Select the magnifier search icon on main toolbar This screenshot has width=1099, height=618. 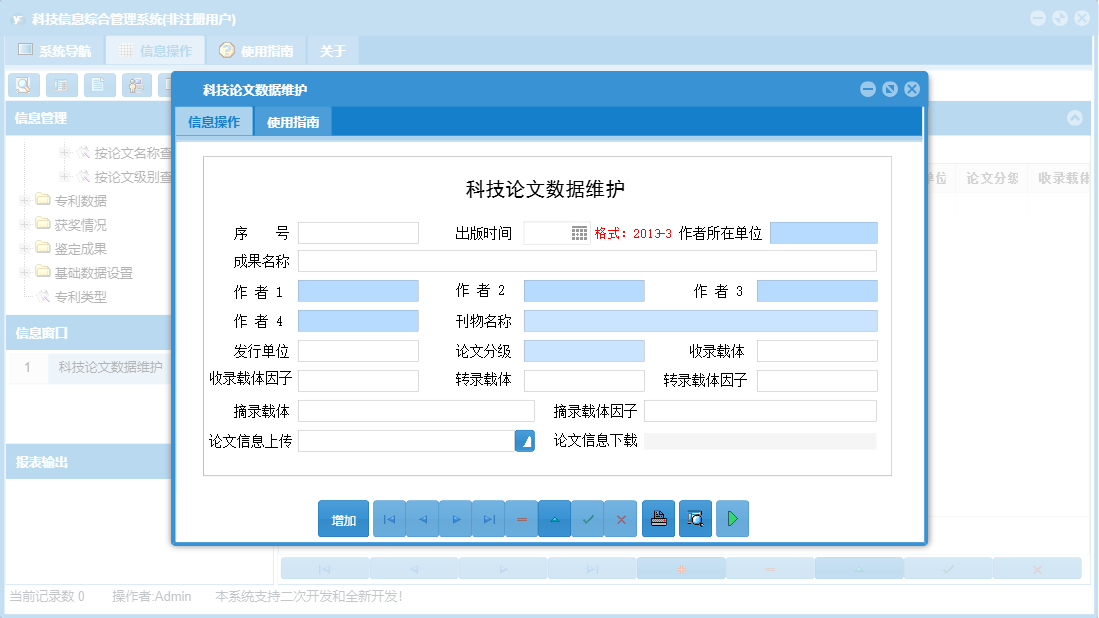(x=22, y=85)
